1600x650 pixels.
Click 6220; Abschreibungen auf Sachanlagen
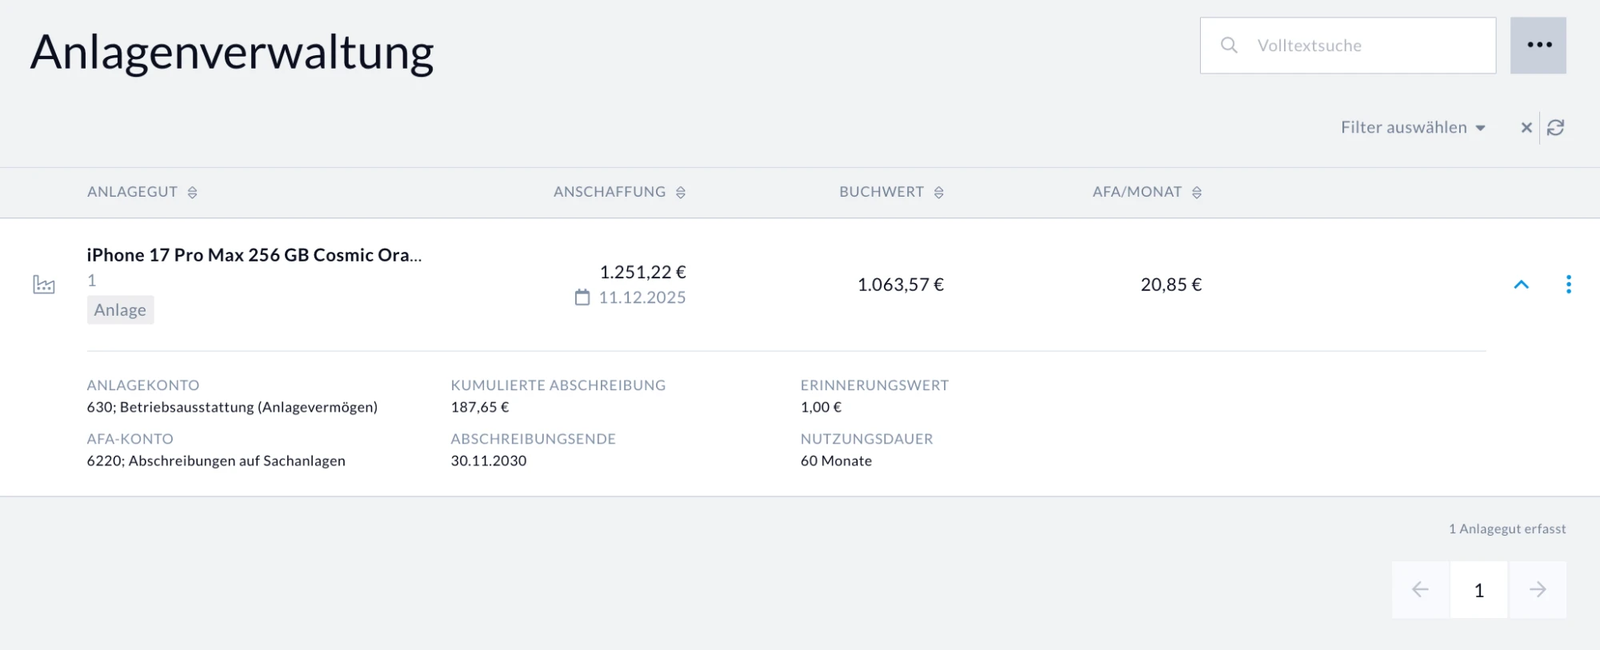pyautogui.click(x=216, y=461)
